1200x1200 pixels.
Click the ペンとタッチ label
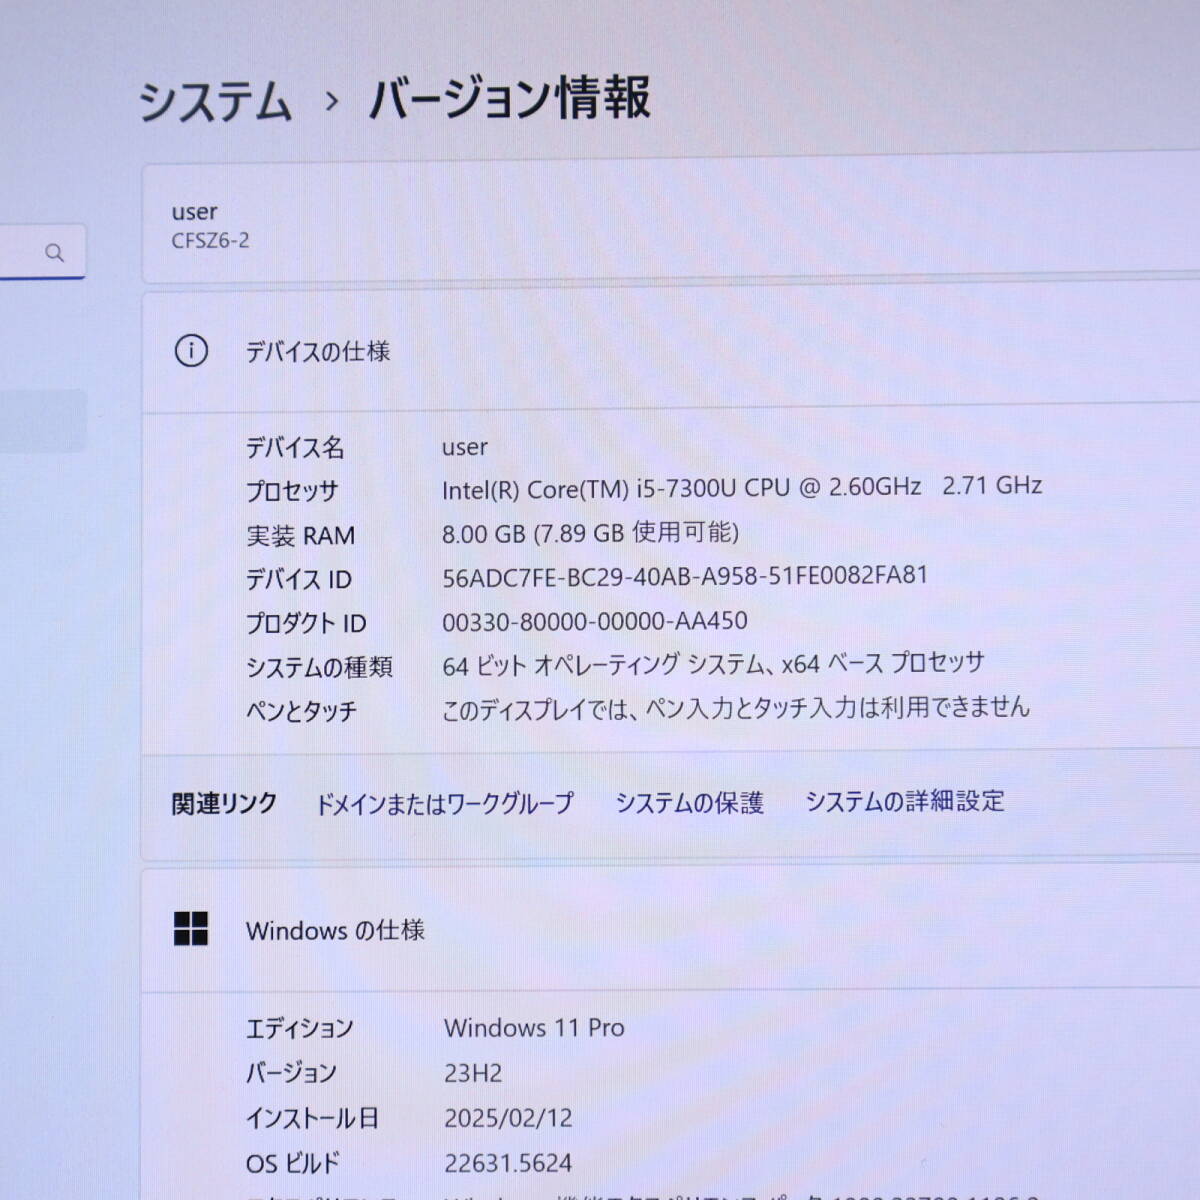coord(301,711)
